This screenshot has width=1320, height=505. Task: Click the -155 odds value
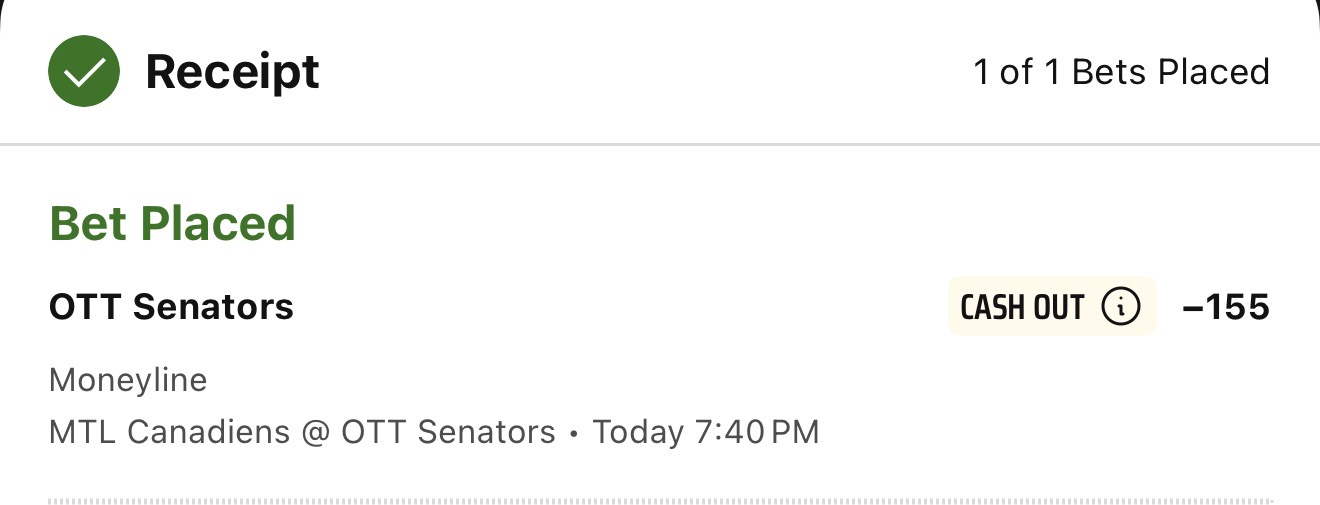click(1225, 307)
